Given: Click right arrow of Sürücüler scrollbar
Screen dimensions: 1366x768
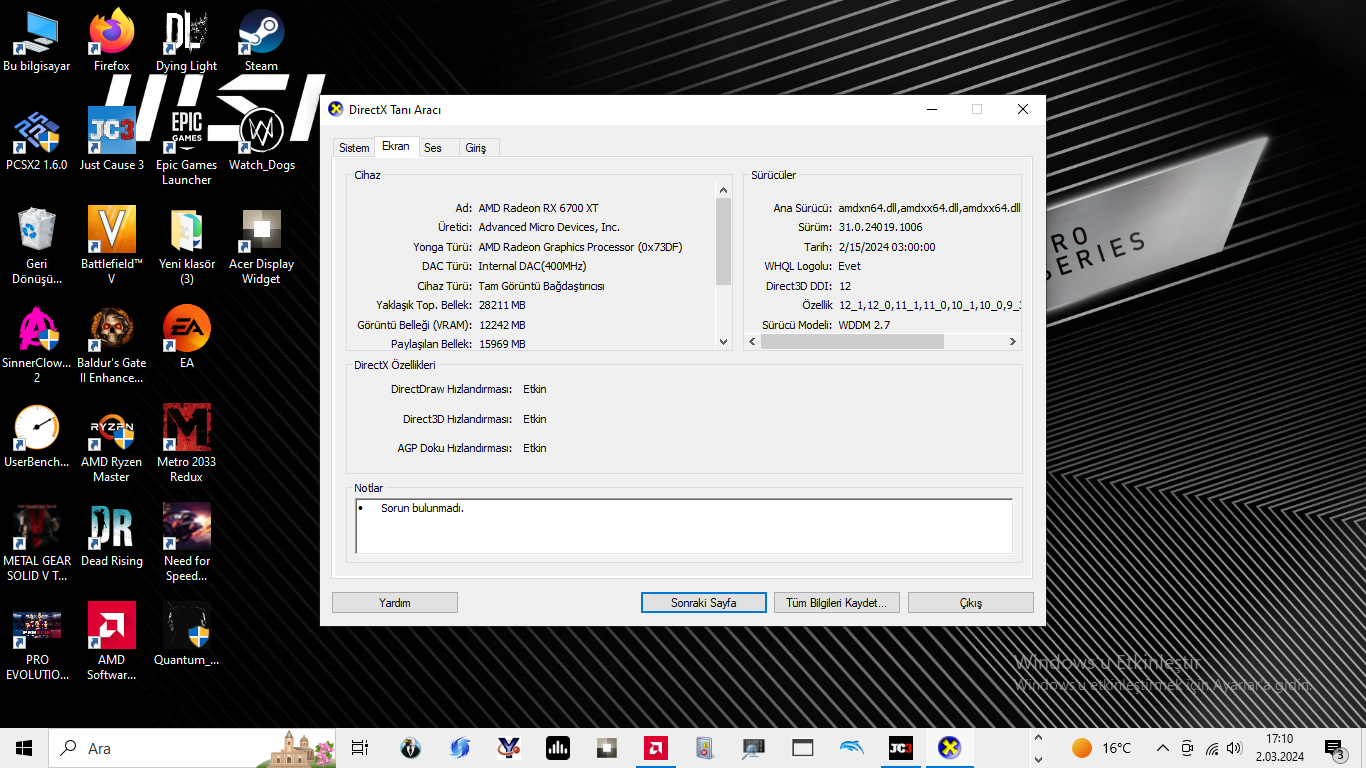Looking at the screenshot, I should [1012, 342].
